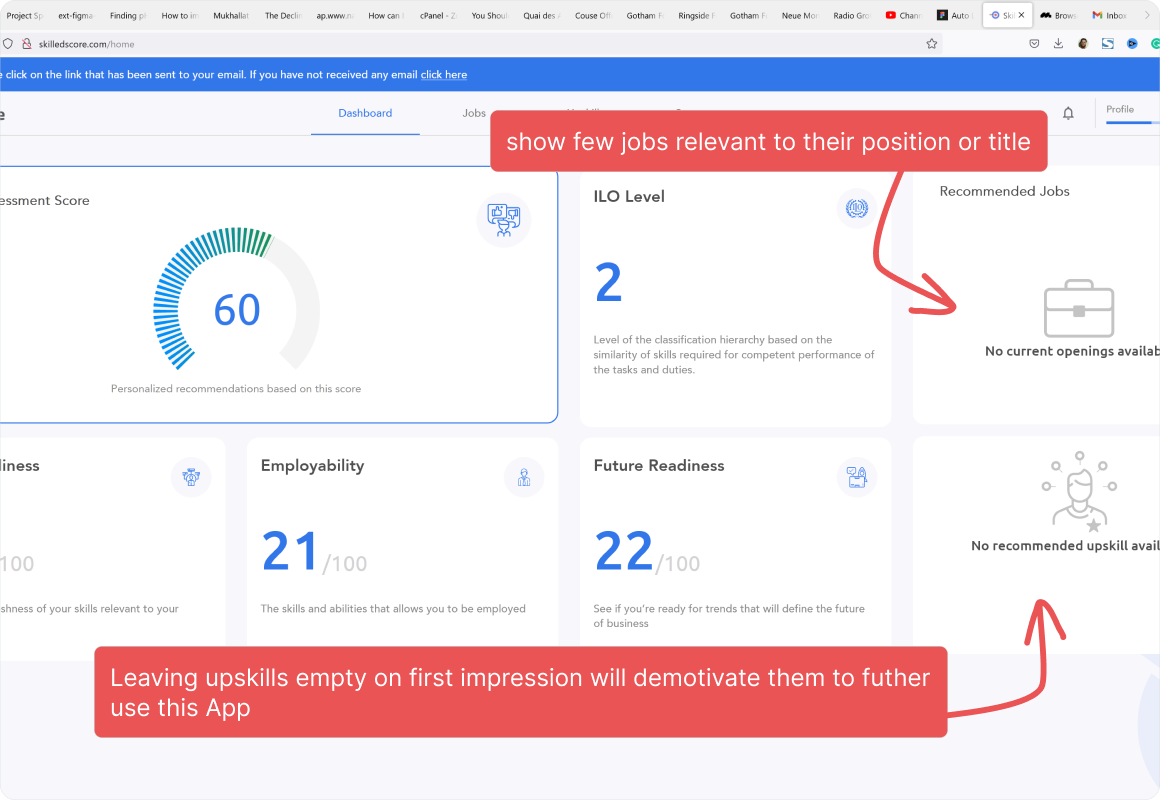
Task: Click the Employability person icon
Action: (x=524, y=477)
